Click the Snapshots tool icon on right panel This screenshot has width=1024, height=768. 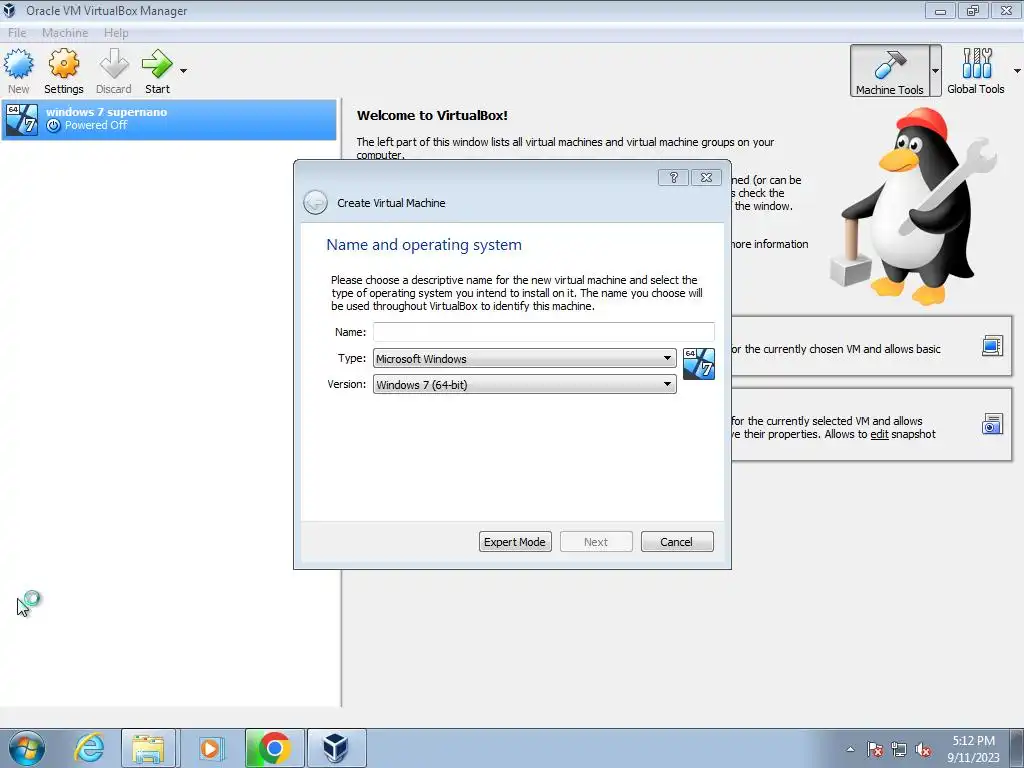point(992,424)
